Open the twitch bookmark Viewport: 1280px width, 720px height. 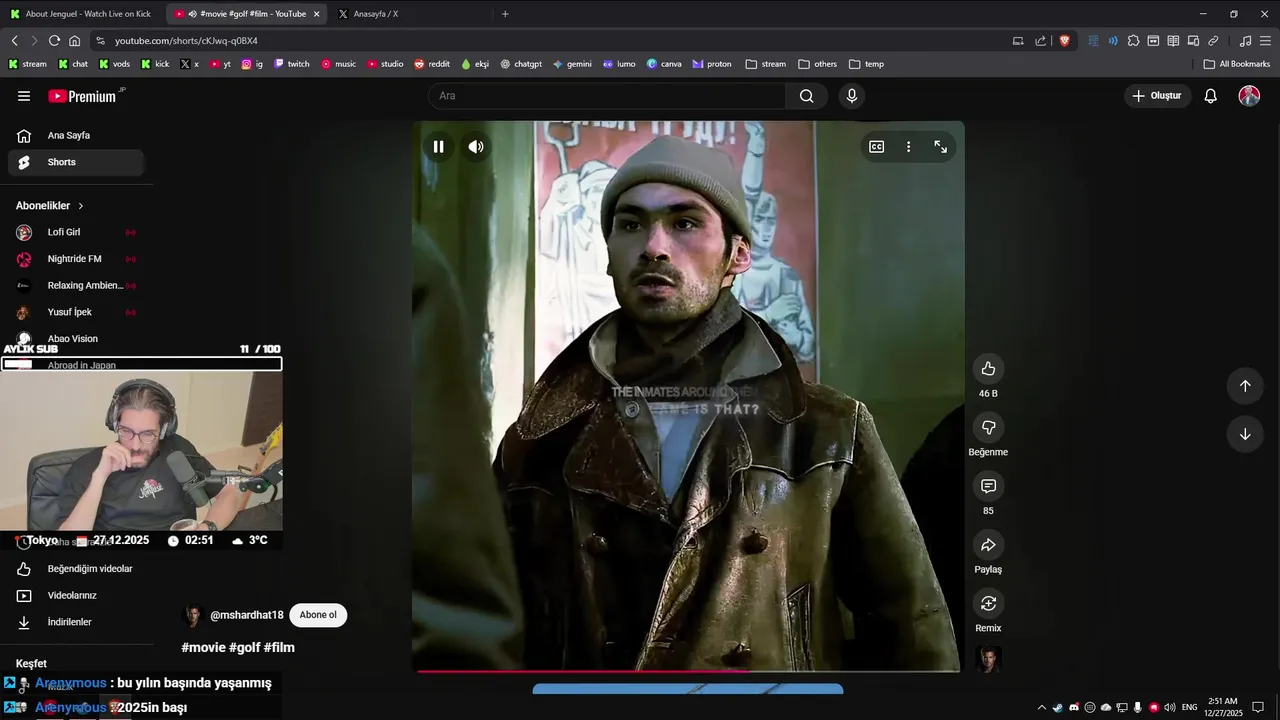coord(292,64)
